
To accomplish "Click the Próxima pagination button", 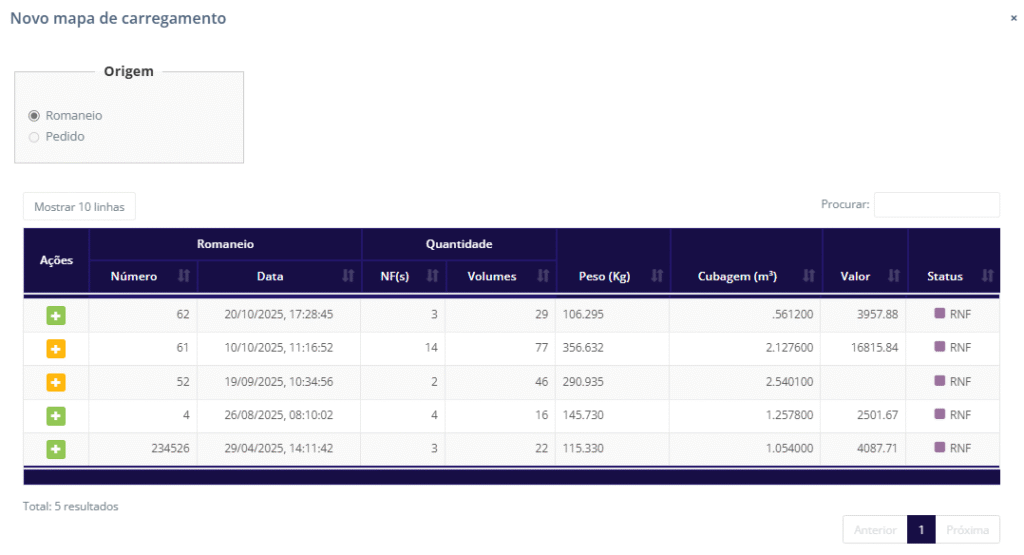I will tap(967, 530).
